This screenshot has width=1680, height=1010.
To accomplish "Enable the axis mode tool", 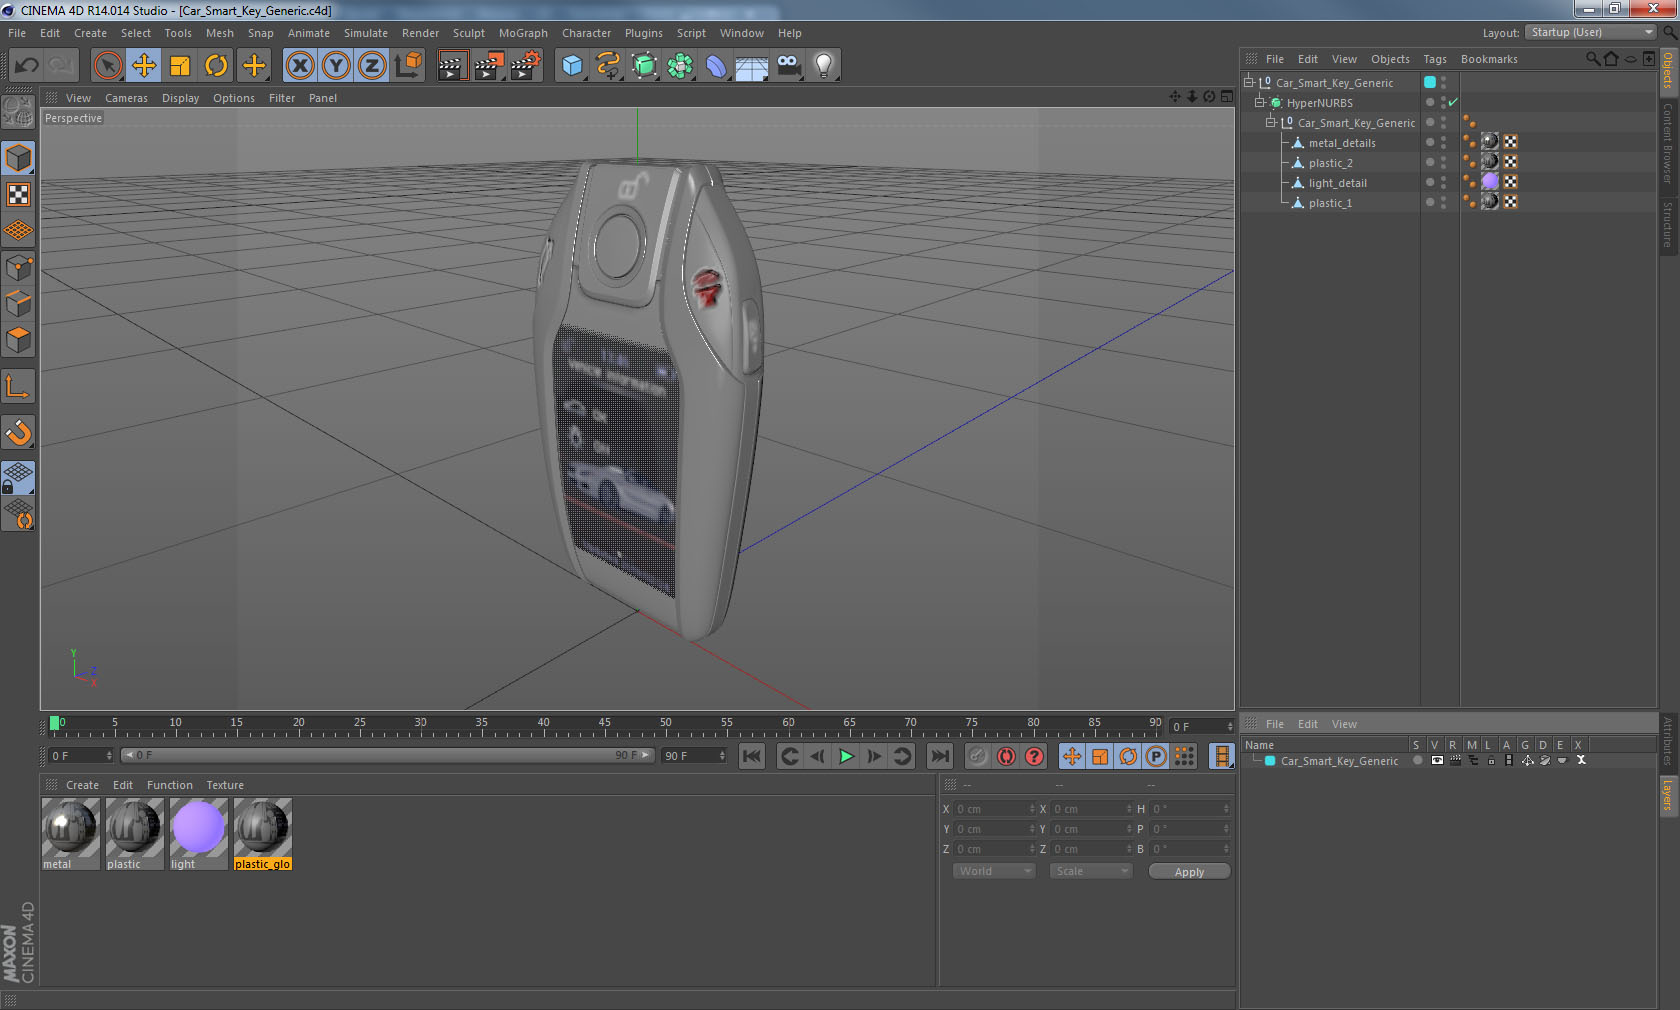I will click(19, 386).
